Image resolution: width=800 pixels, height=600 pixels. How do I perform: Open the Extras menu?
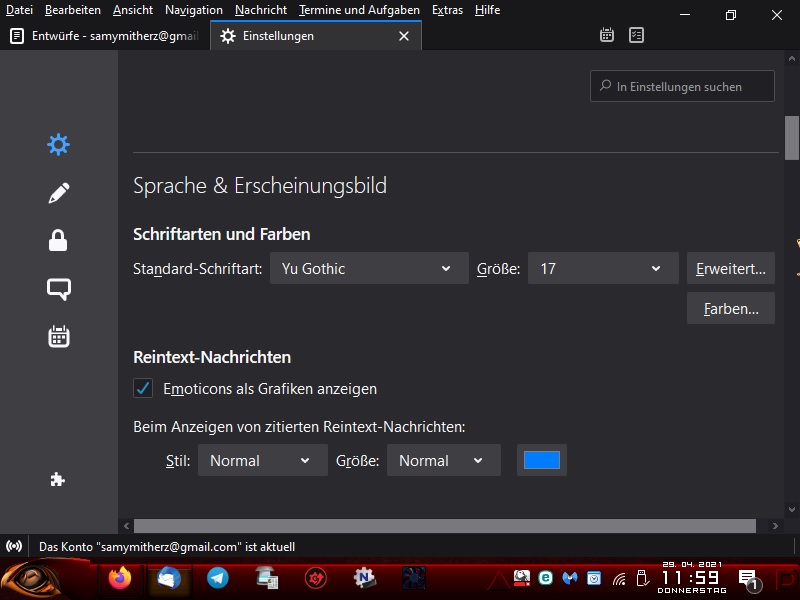(x=447, y=10)
